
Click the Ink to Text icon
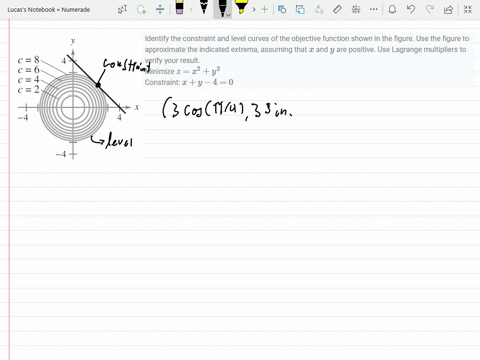[x=319, y=9]
